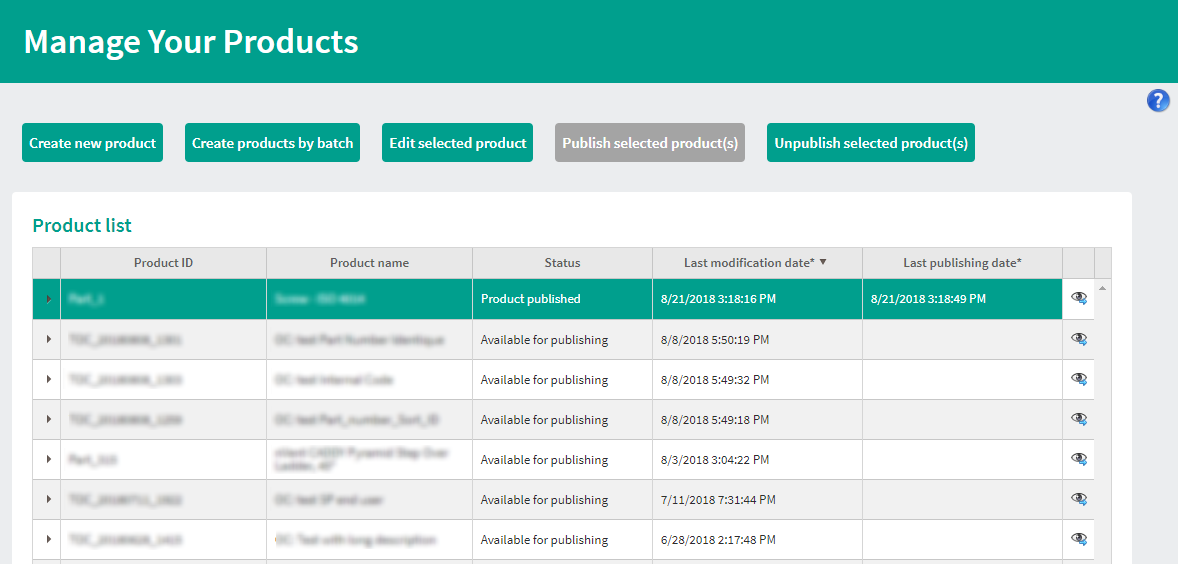This screenshot has height=564, width=1178.
Task: View product modified 8/8/2018 5:49:18 PM using eye icon
Action: [1079, 419]
